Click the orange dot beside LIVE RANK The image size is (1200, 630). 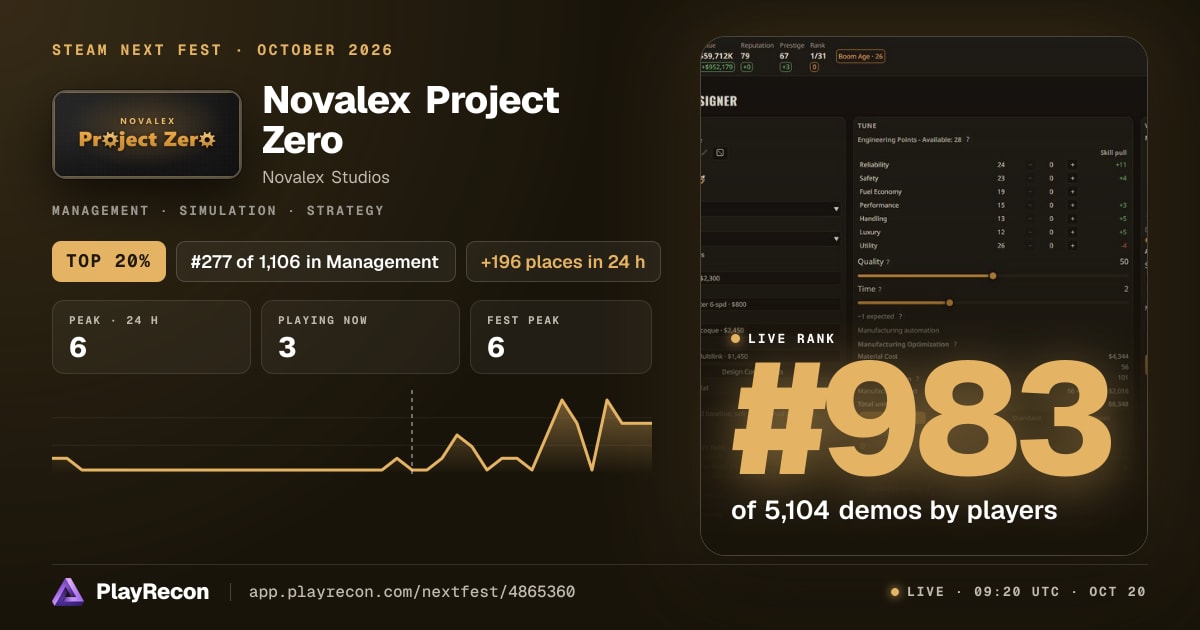(x=735, y=338)
